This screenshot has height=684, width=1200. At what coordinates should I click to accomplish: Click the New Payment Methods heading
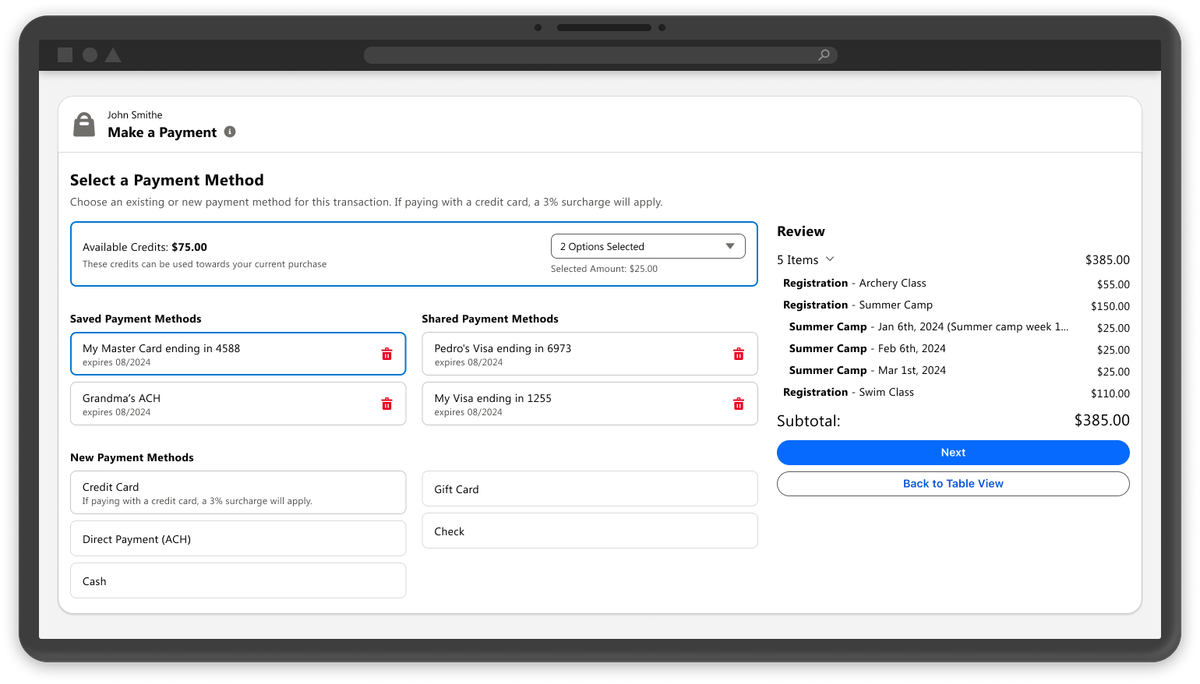(132, 458)
